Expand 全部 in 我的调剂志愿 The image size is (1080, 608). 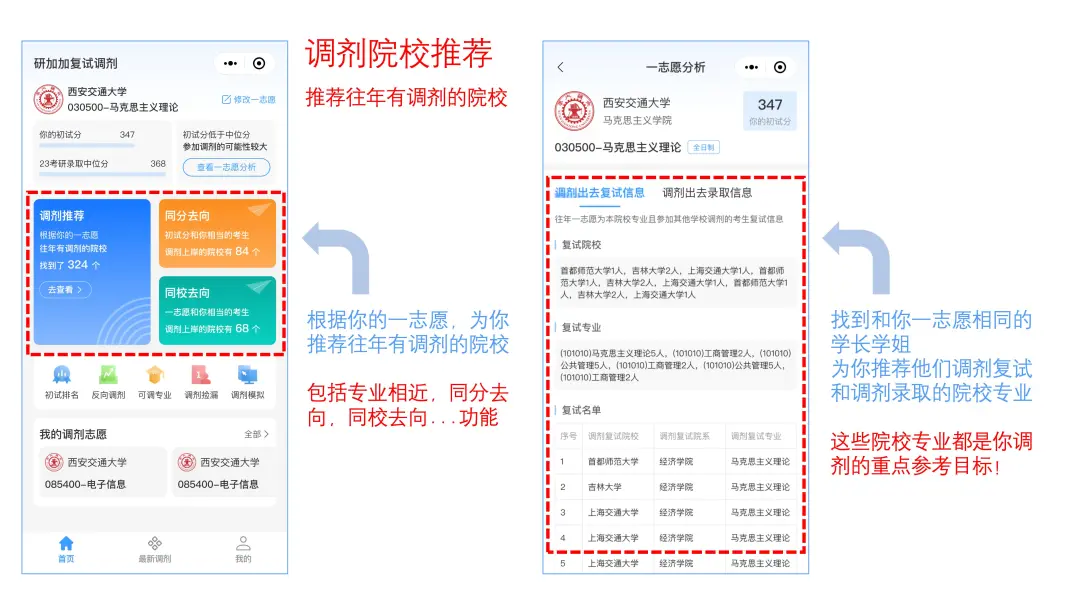pyautogui.click(x=256, y=434)
